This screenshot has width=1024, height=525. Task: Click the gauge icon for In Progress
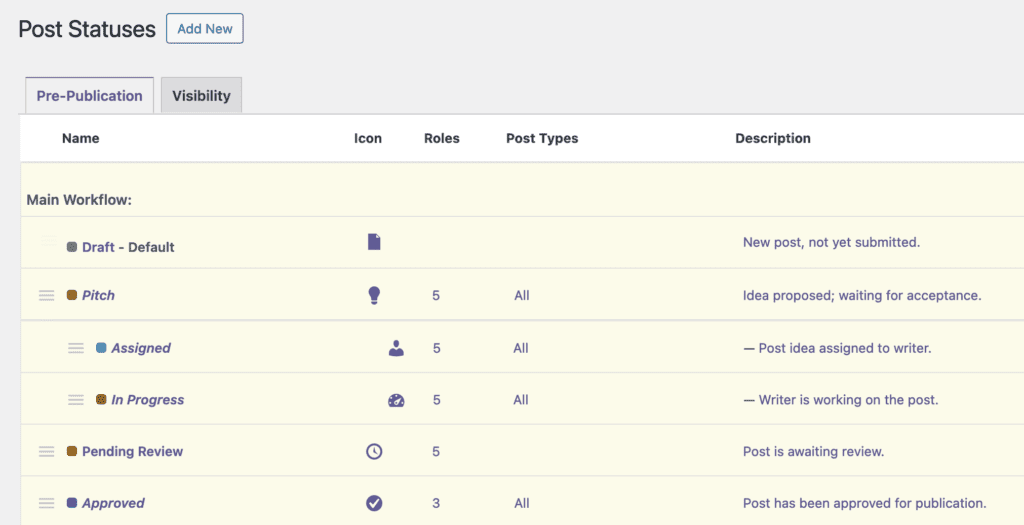(396, 400)
